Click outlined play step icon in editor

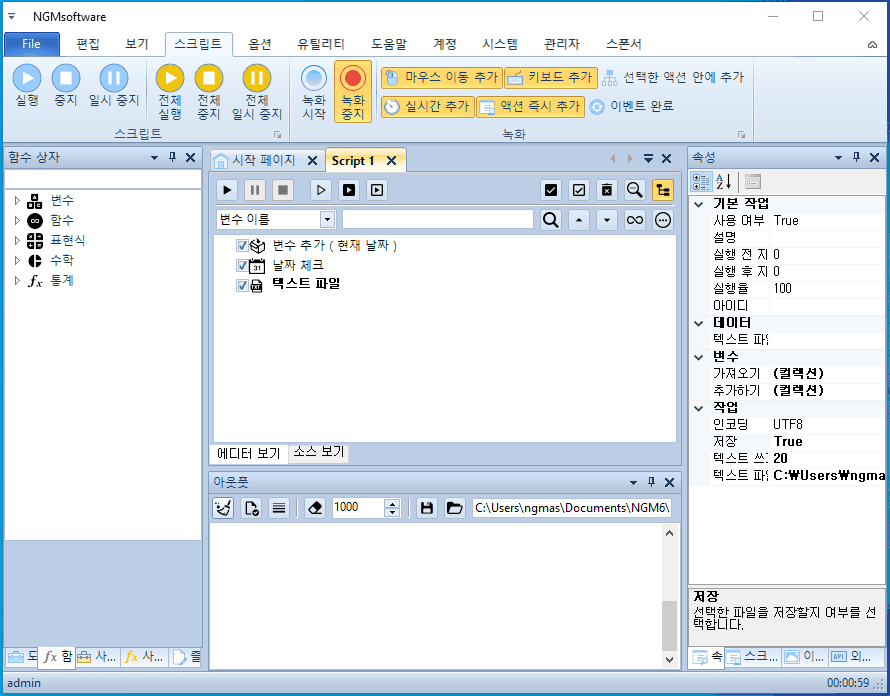tap(321, 190)
